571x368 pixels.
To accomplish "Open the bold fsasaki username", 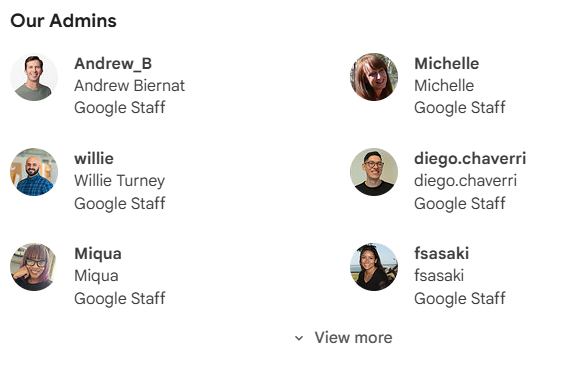I will coord(441,253).
